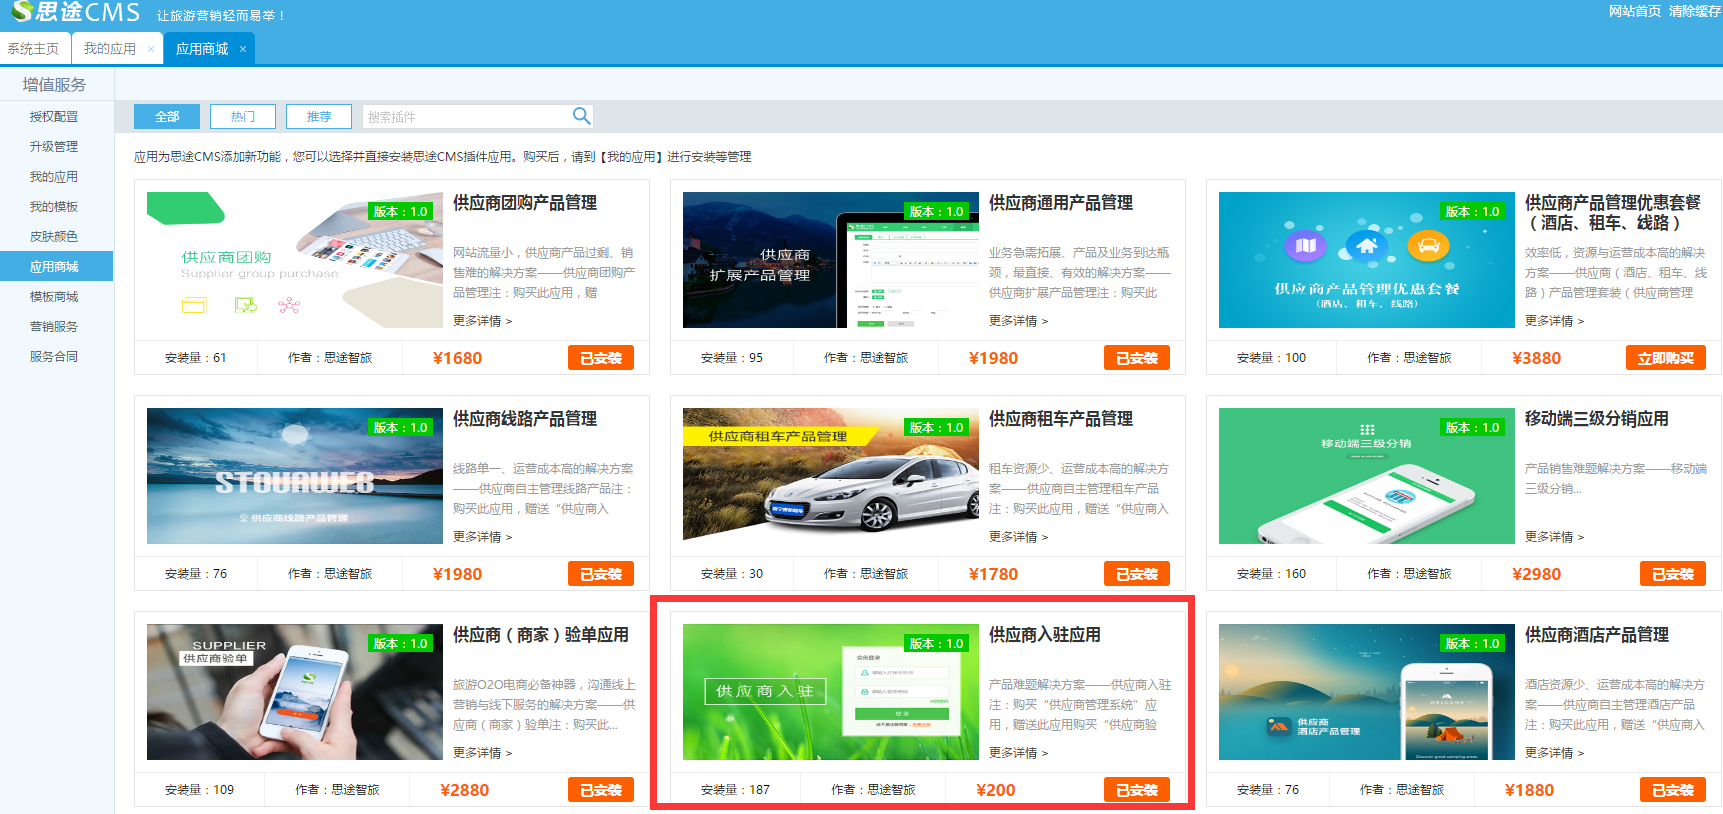Expand 更多详情 for 供应商团购产品管理
The height and width of the screenshot is (814, 1723).
click(482, 321)
